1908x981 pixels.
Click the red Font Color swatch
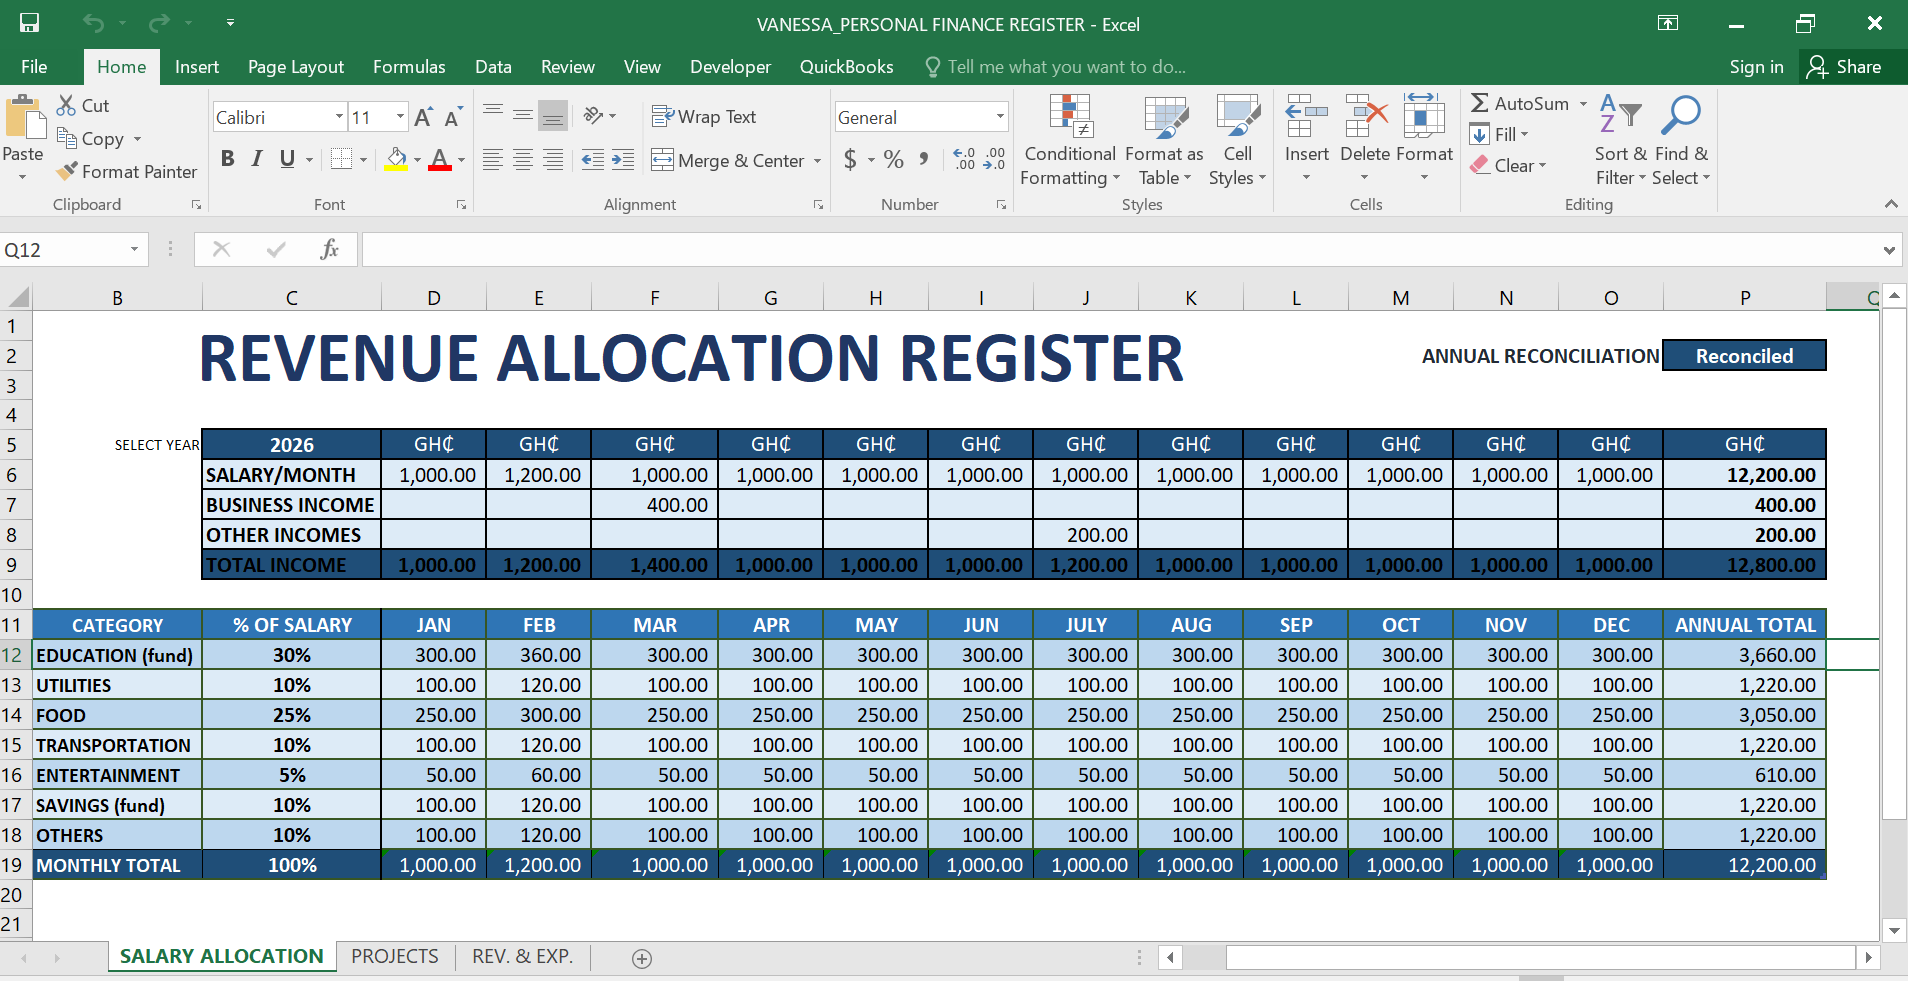coord(440,159)
